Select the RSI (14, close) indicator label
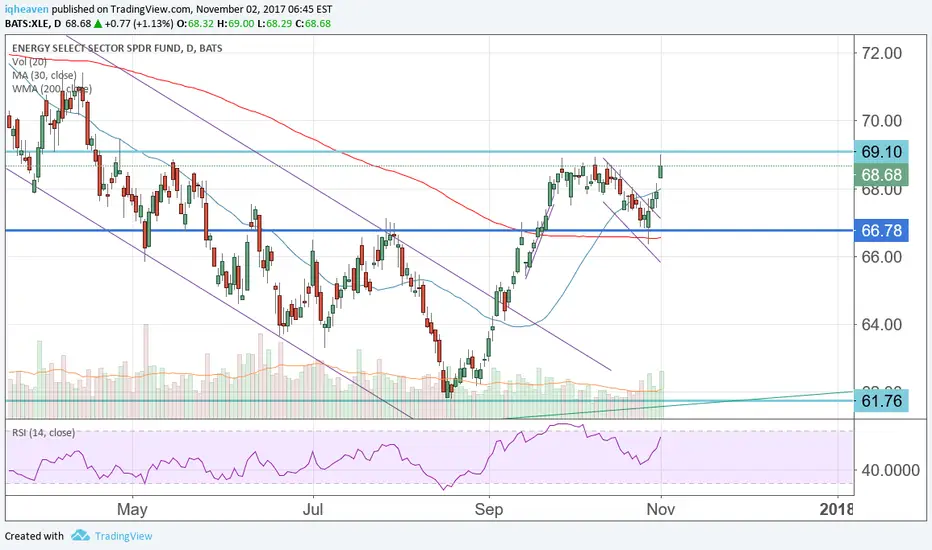 tap(43, 433)
